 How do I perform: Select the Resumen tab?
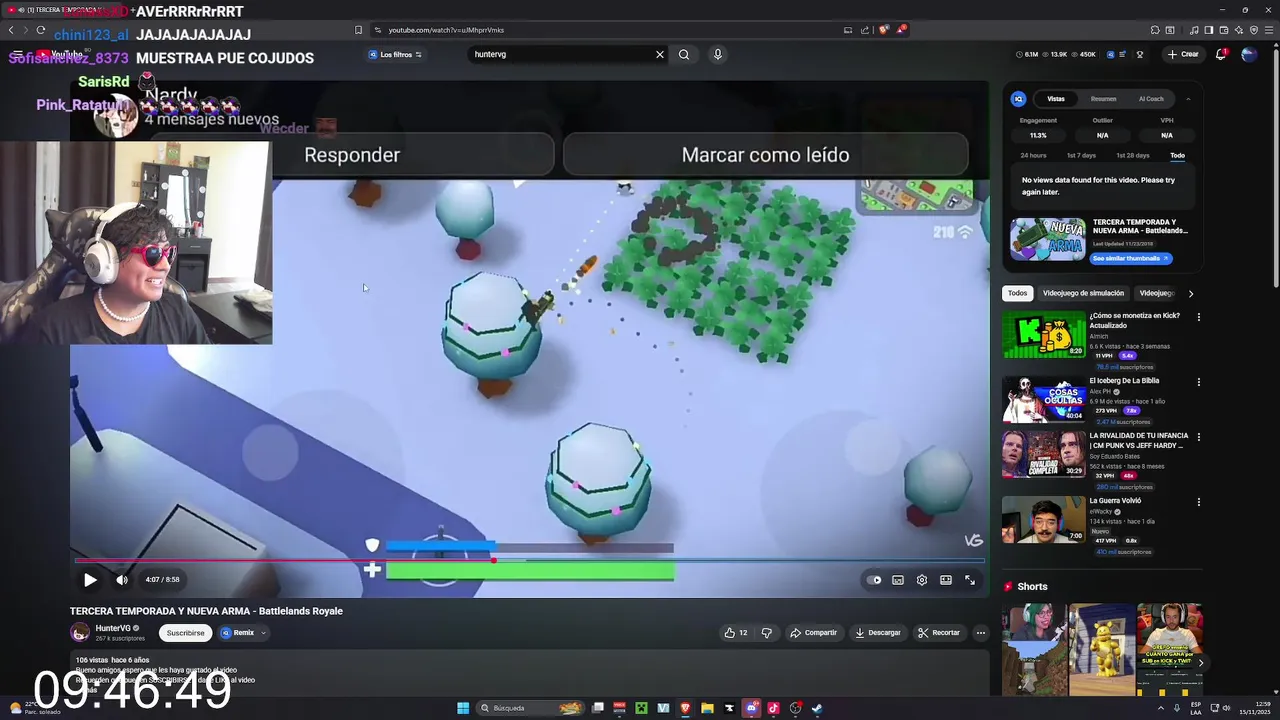click(1104, 99)
